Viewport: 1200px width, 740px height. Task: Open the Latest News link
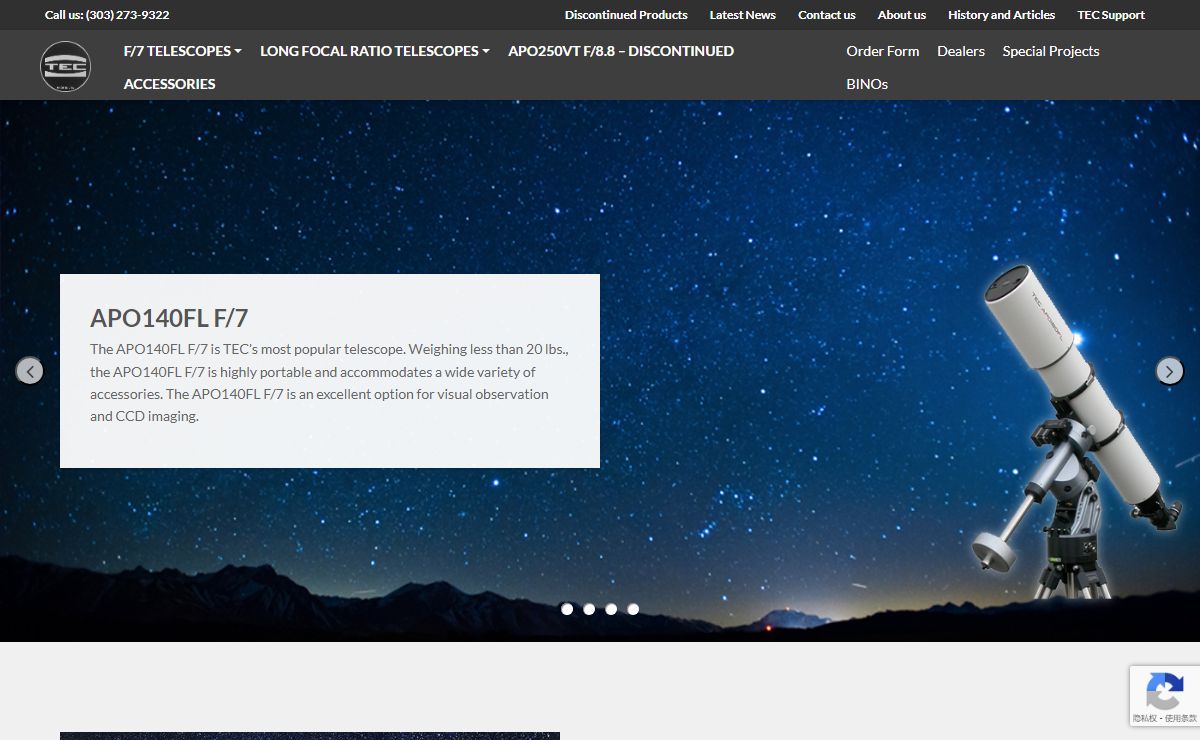pos(743,15)
